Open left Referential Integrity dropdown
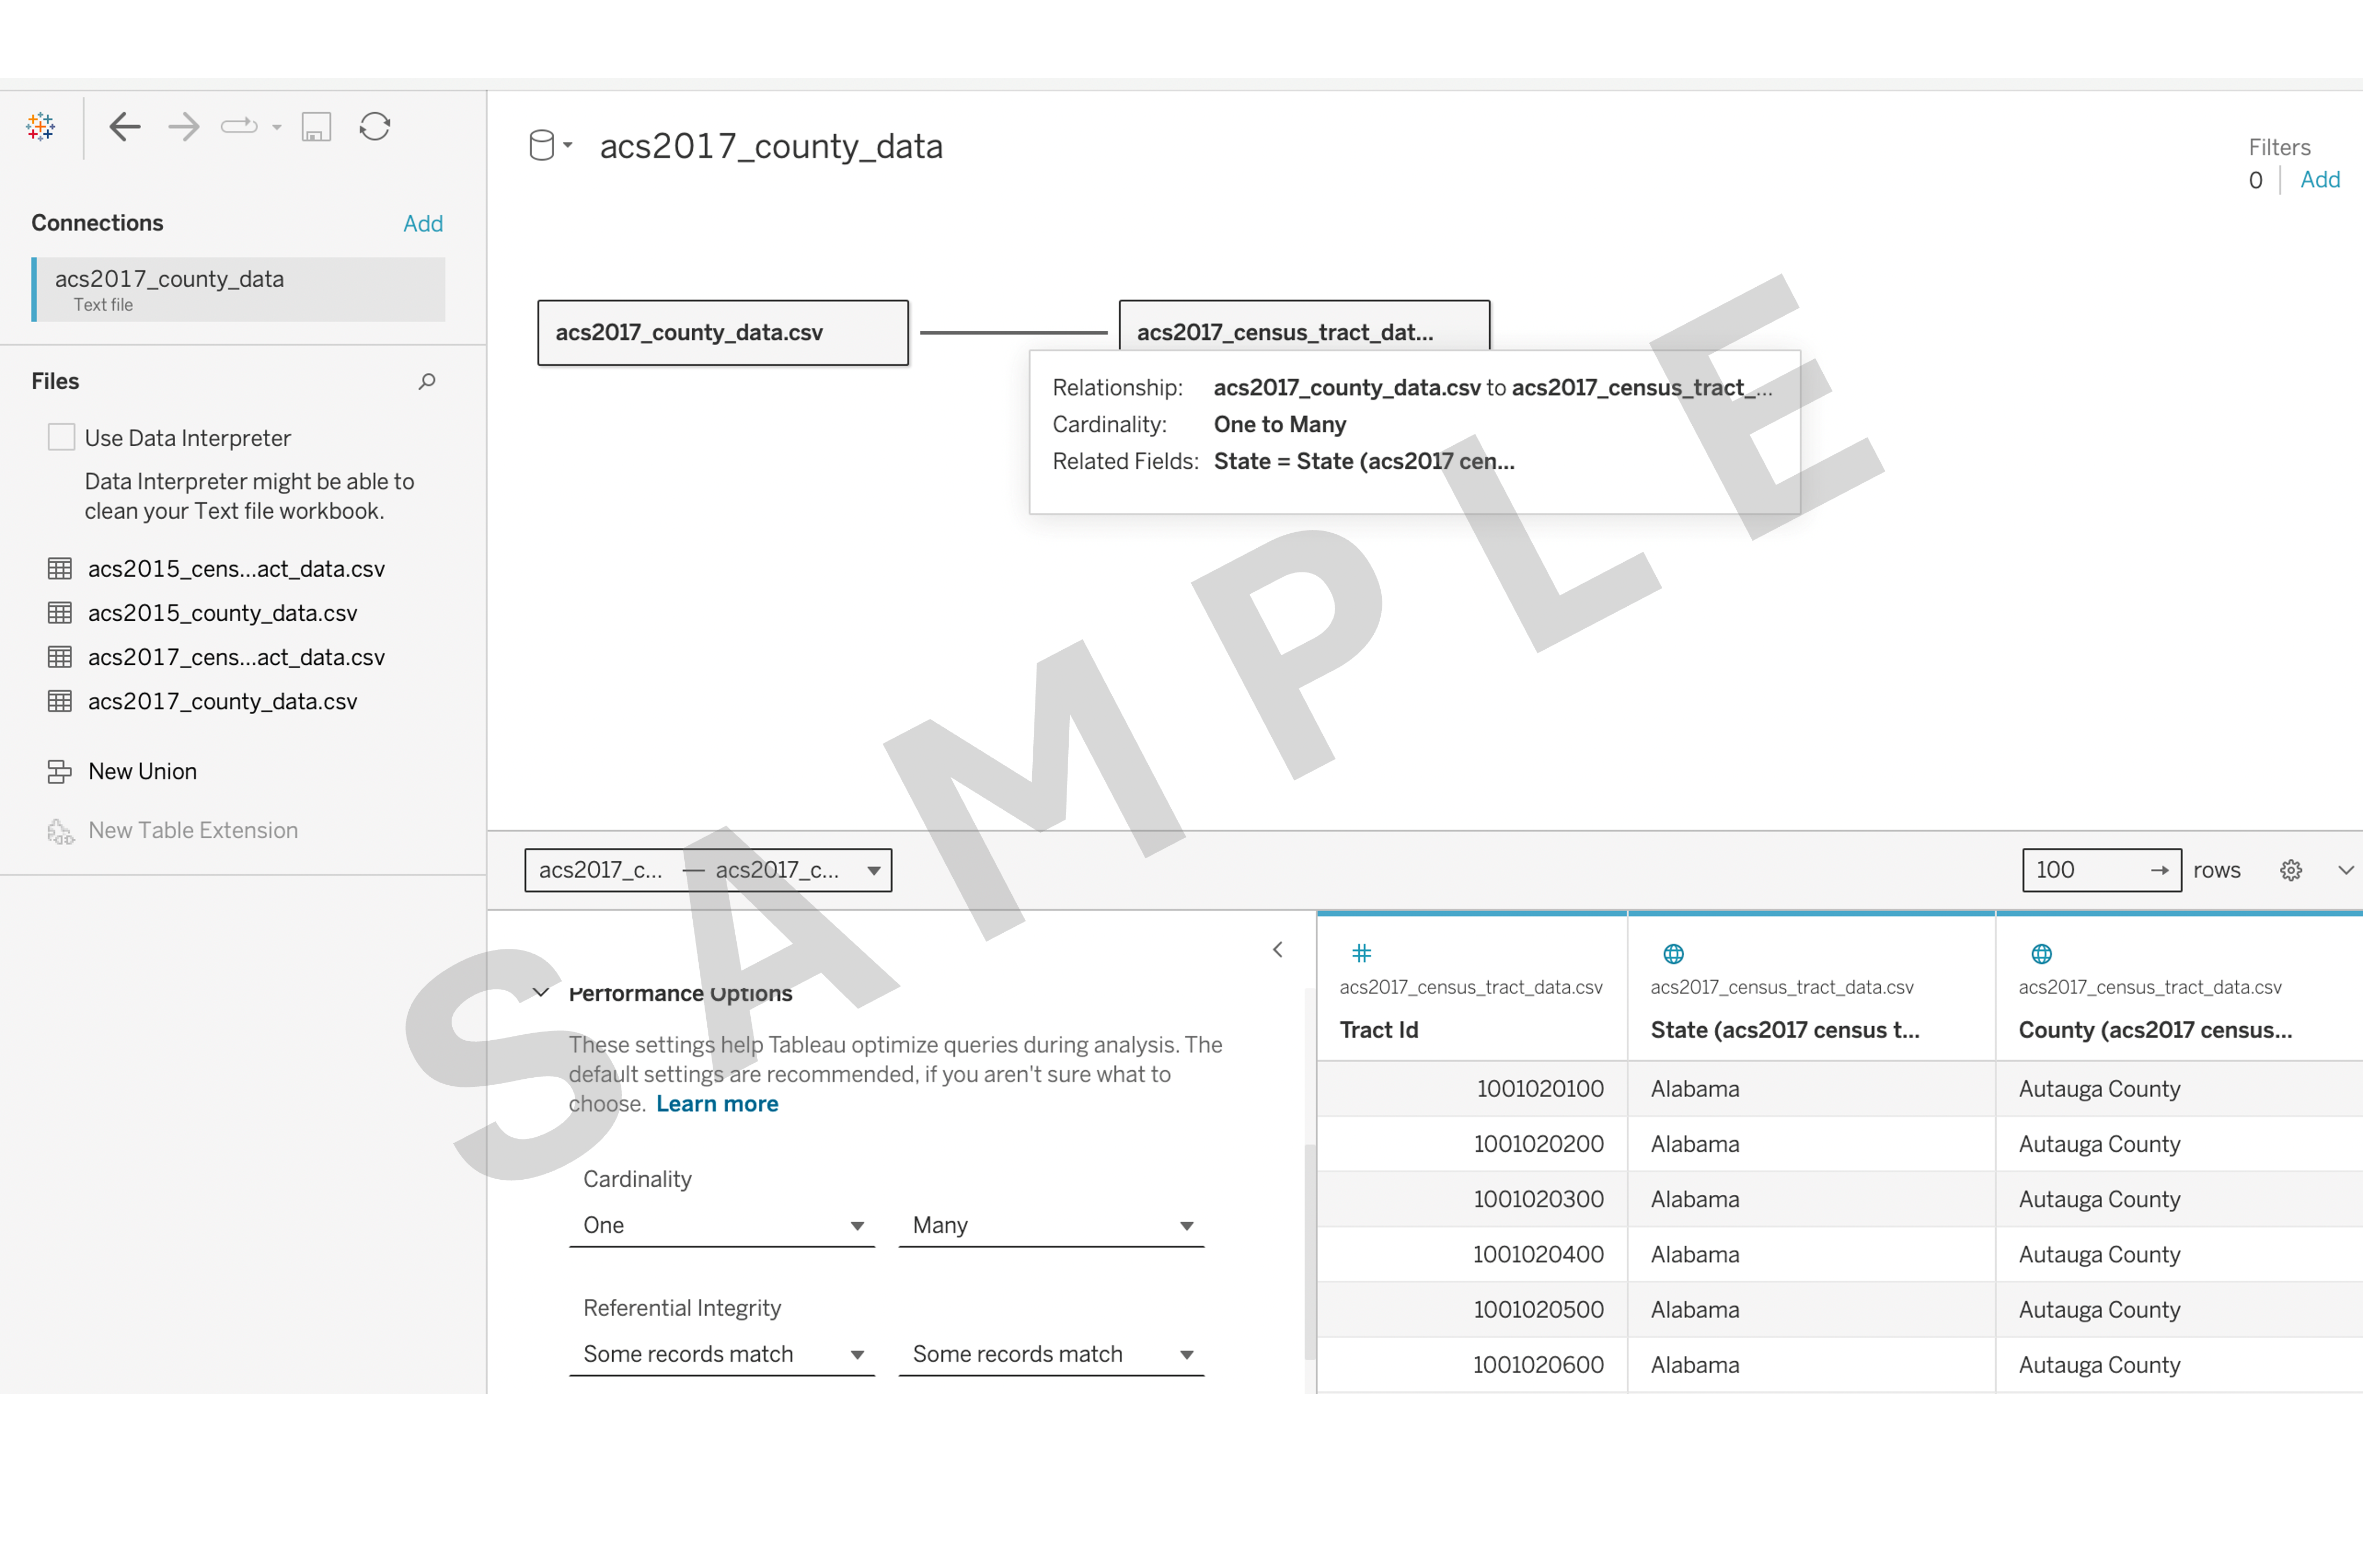The height and width of the screenshot is (1568, 2363). tap(721, 1354)
